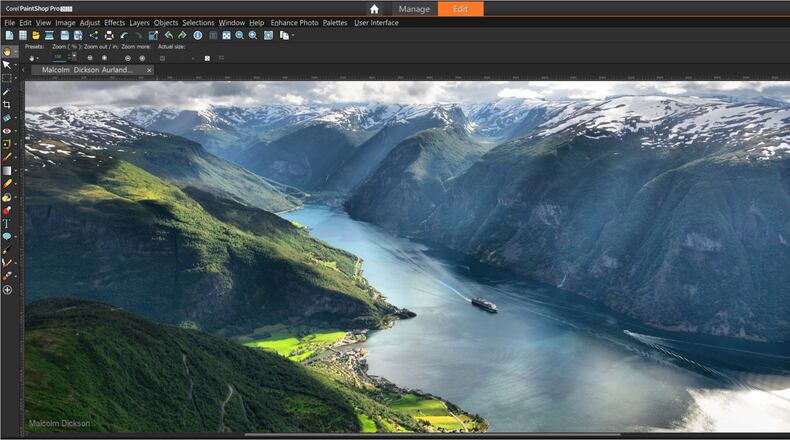Click the Save As disk icon
The image size is (790, 440).
tap(78, 35)
